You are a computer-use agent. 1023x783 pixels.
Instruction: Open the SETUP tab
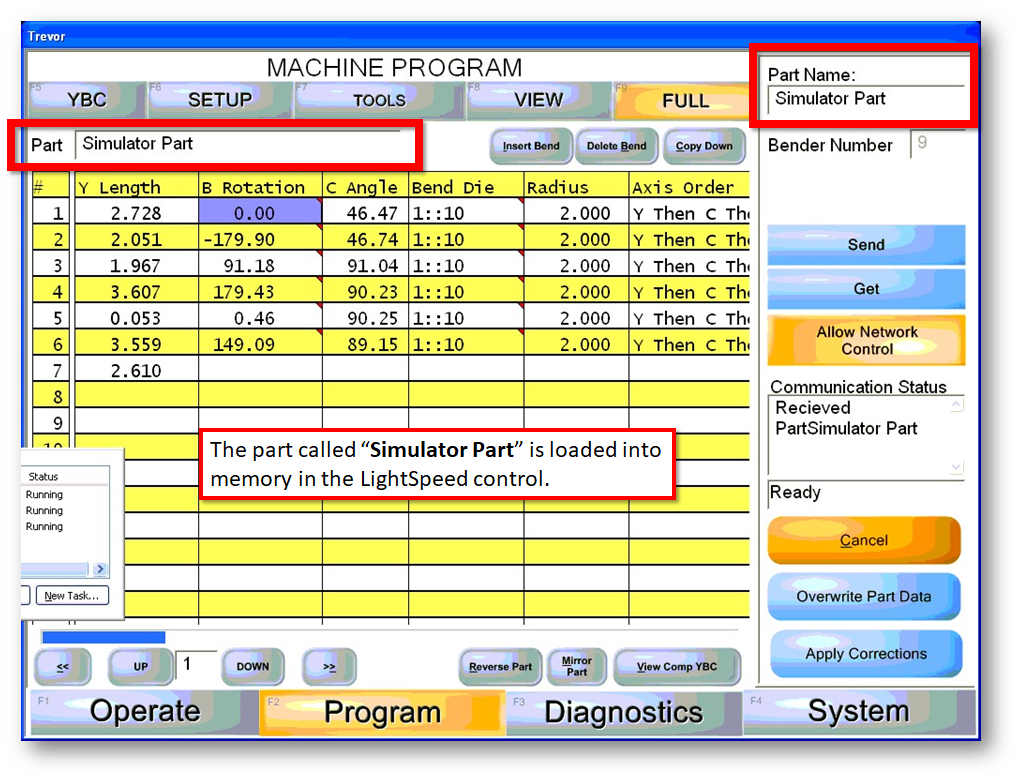click(220, 100)
